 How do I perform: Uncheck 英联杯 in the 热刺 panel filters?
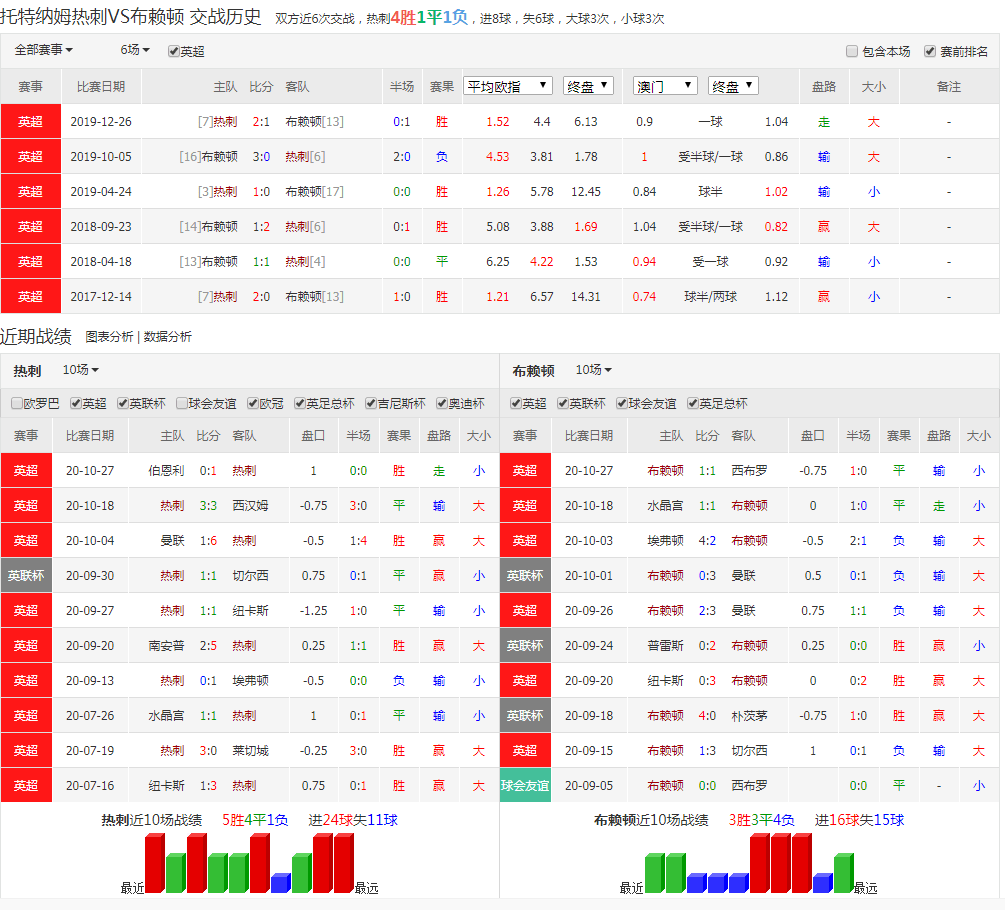[123, 403]
